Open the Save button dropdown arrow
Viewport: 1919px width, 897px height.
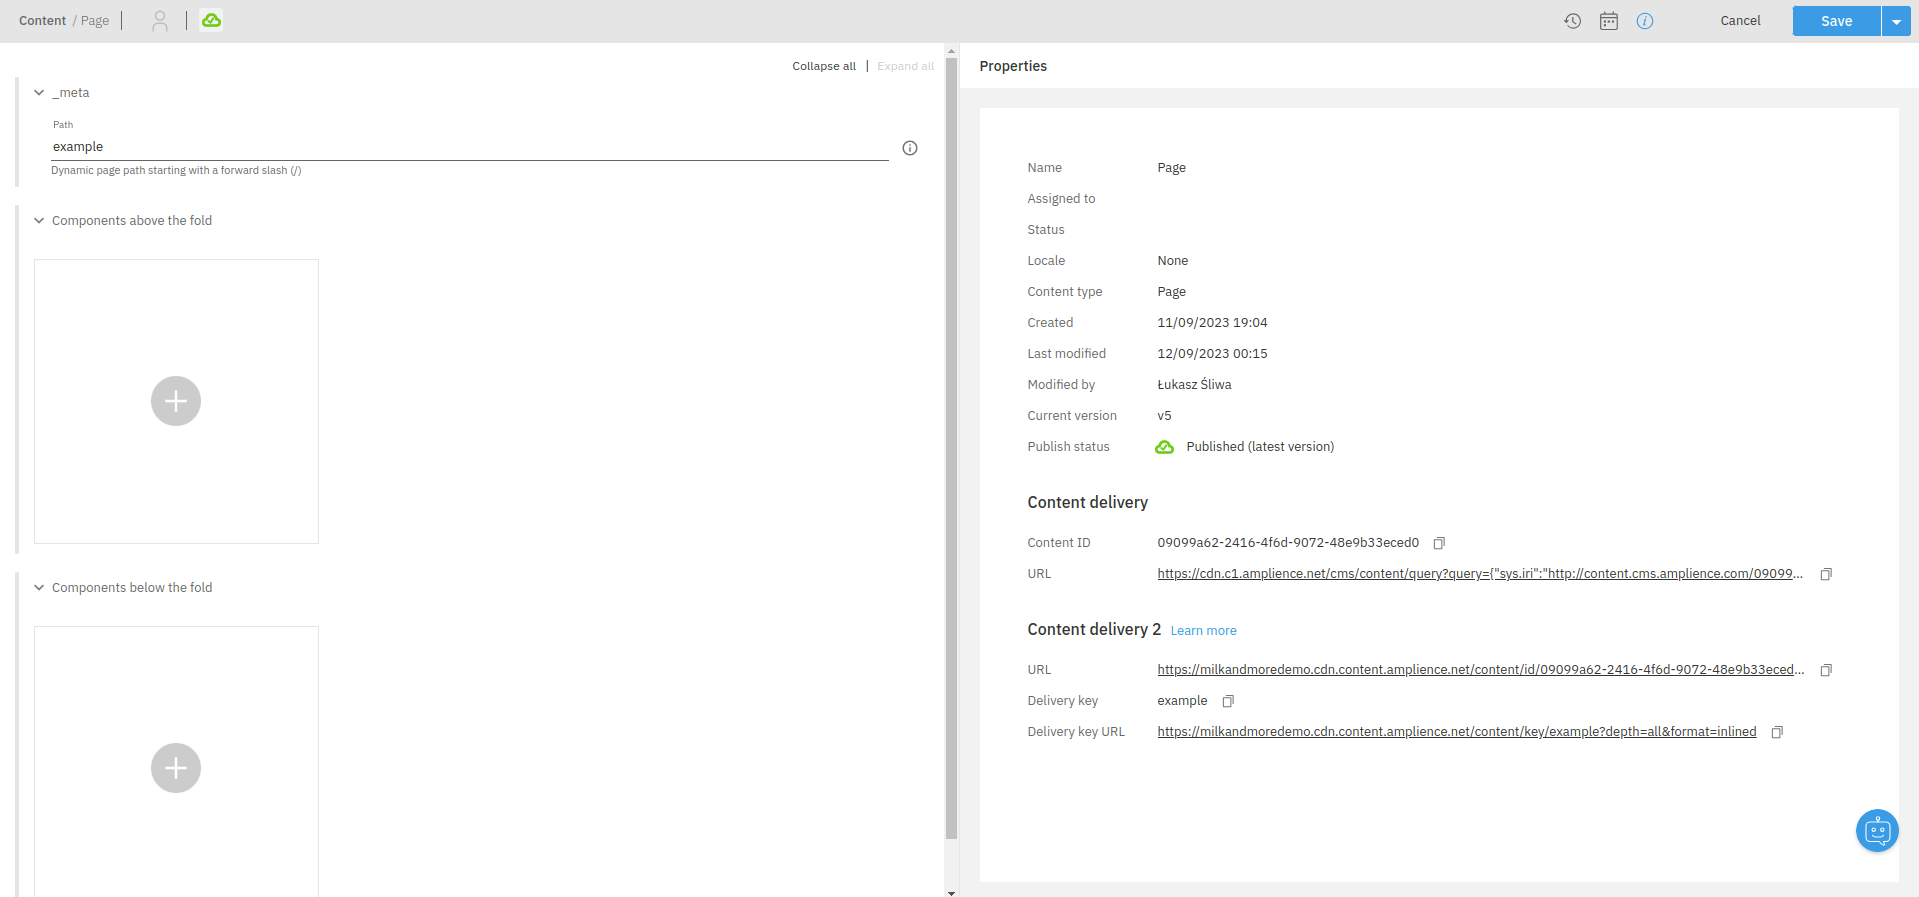tap(1896, 21)
